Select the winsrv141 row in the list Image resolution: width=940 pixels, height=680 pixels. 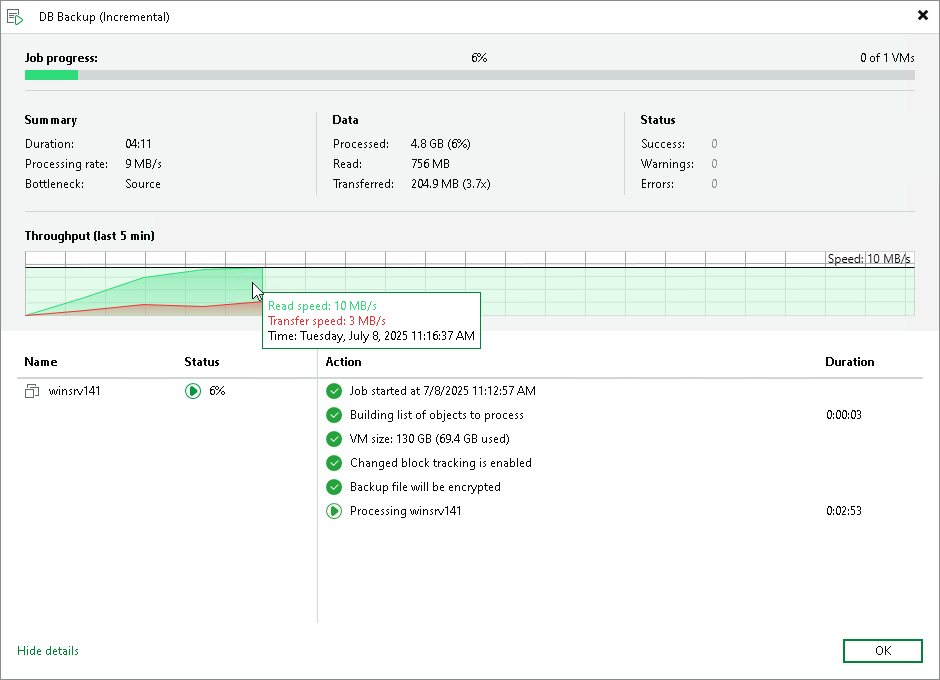coord(74,391)
